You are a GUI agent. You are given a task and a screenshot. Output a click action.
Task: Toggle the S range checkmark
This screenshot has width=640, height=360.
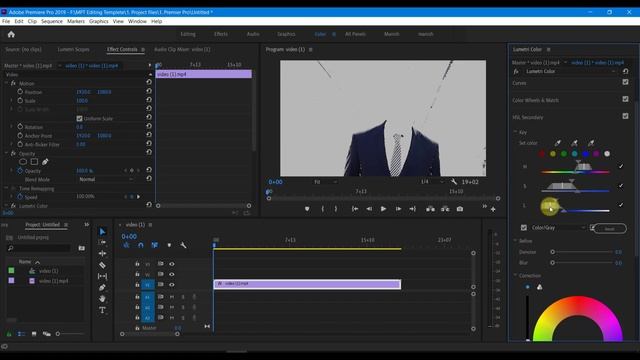tap(621, 186)
